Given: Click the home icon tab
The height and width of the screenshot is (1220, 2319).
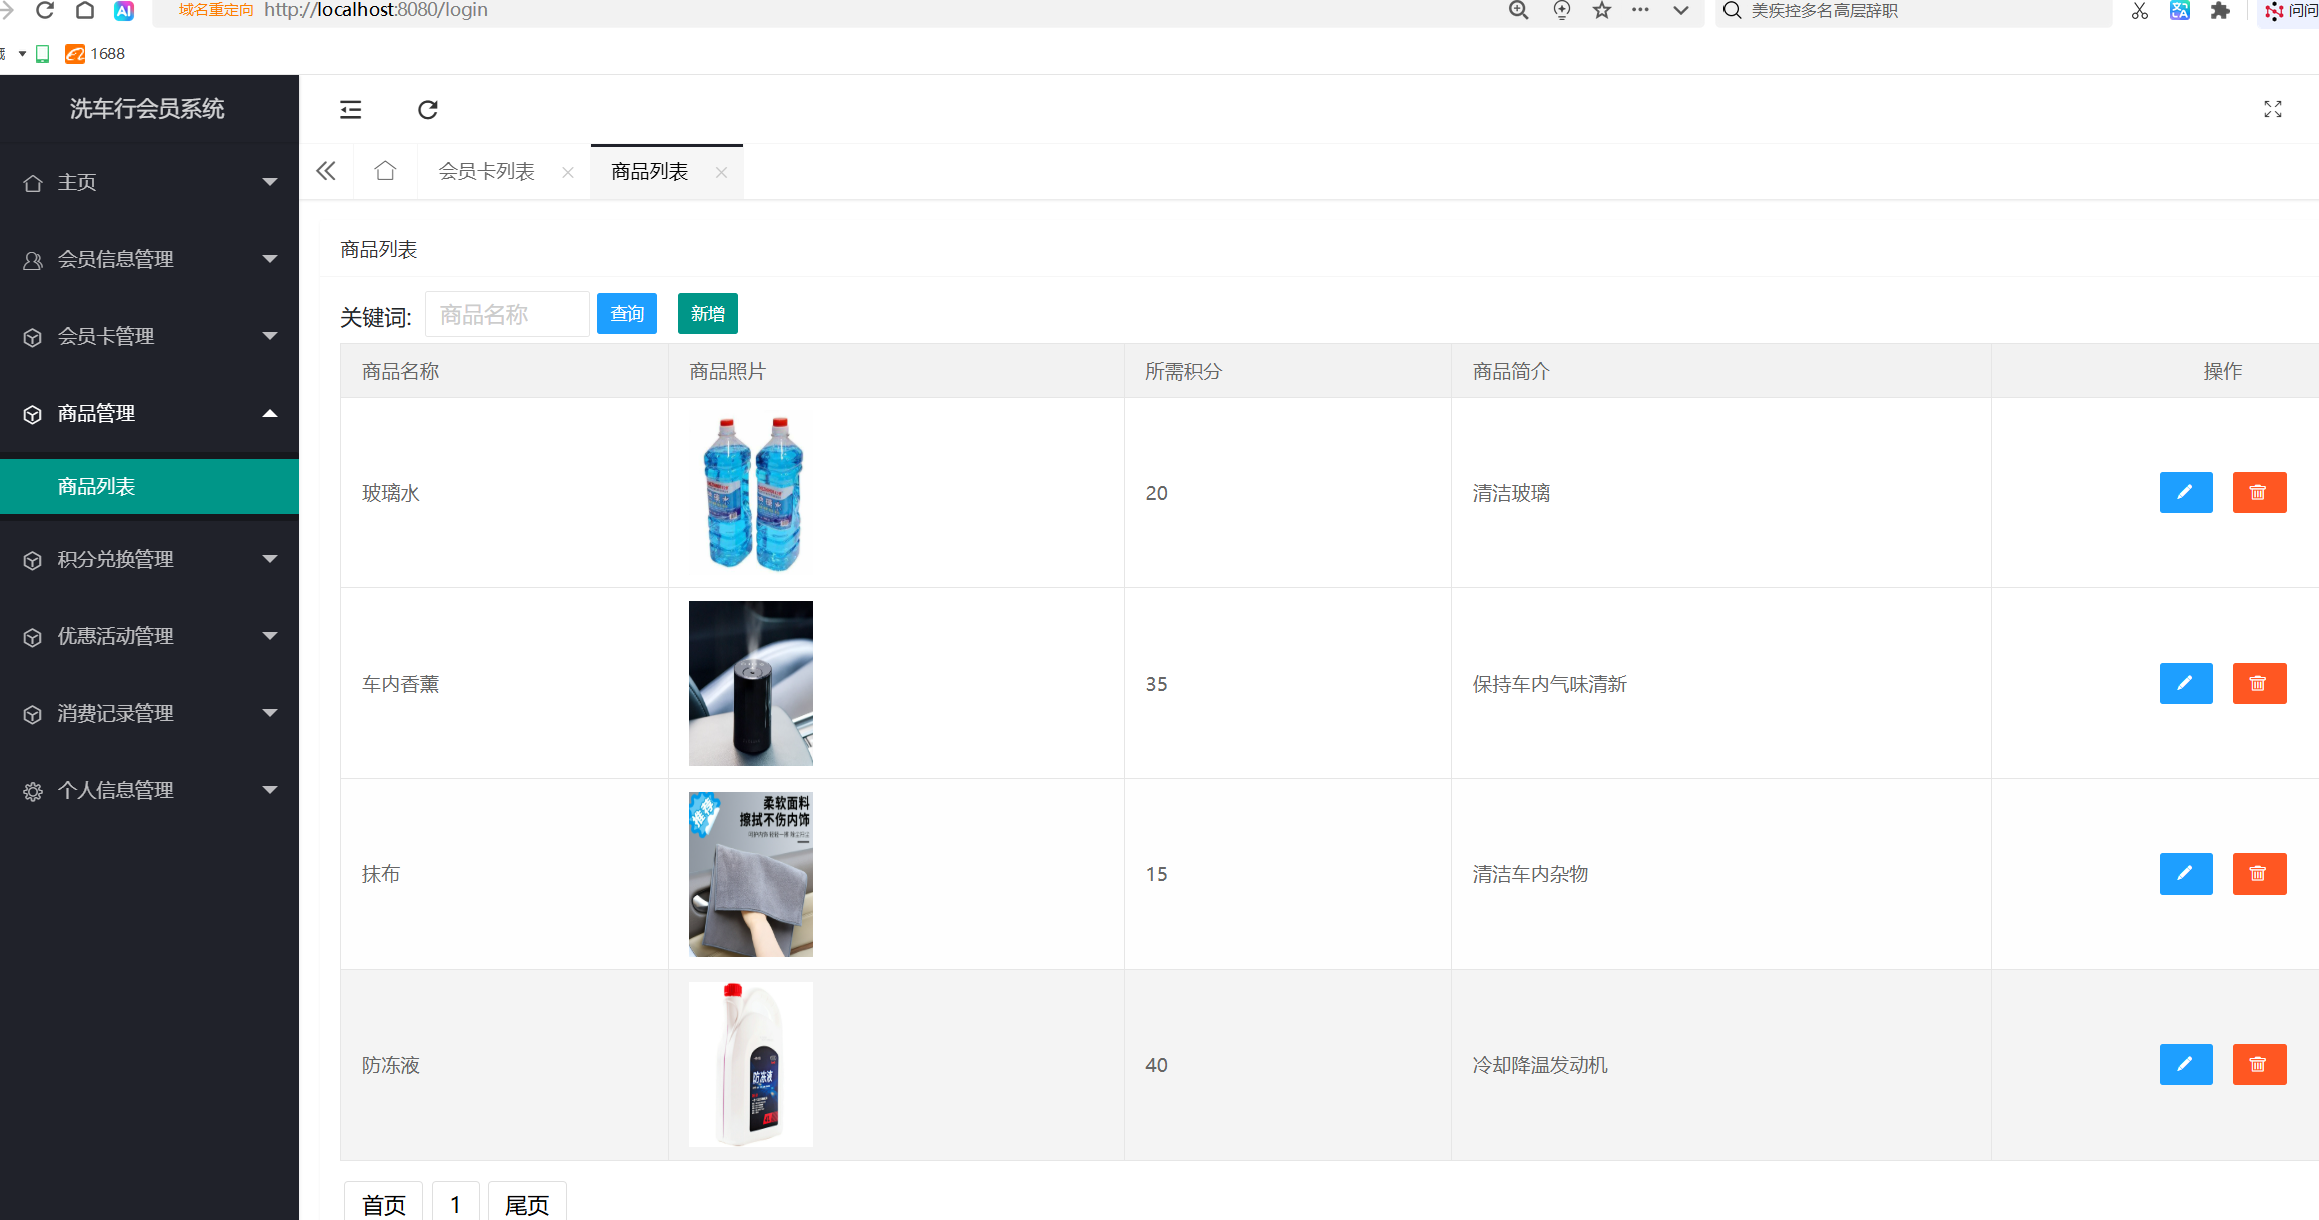Looking at the screenshot, I should [385, 171].
